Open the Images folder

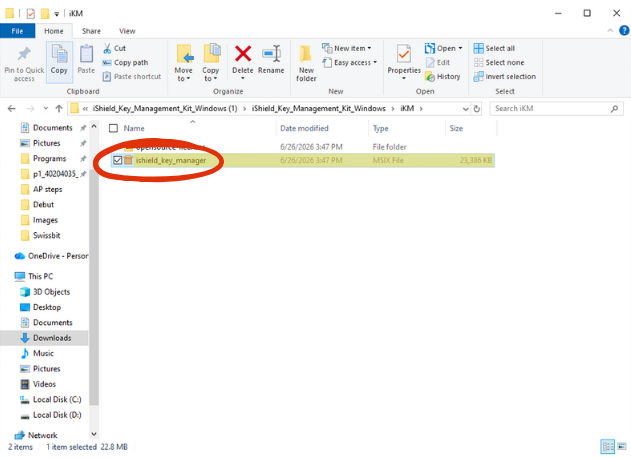(45, 220)
